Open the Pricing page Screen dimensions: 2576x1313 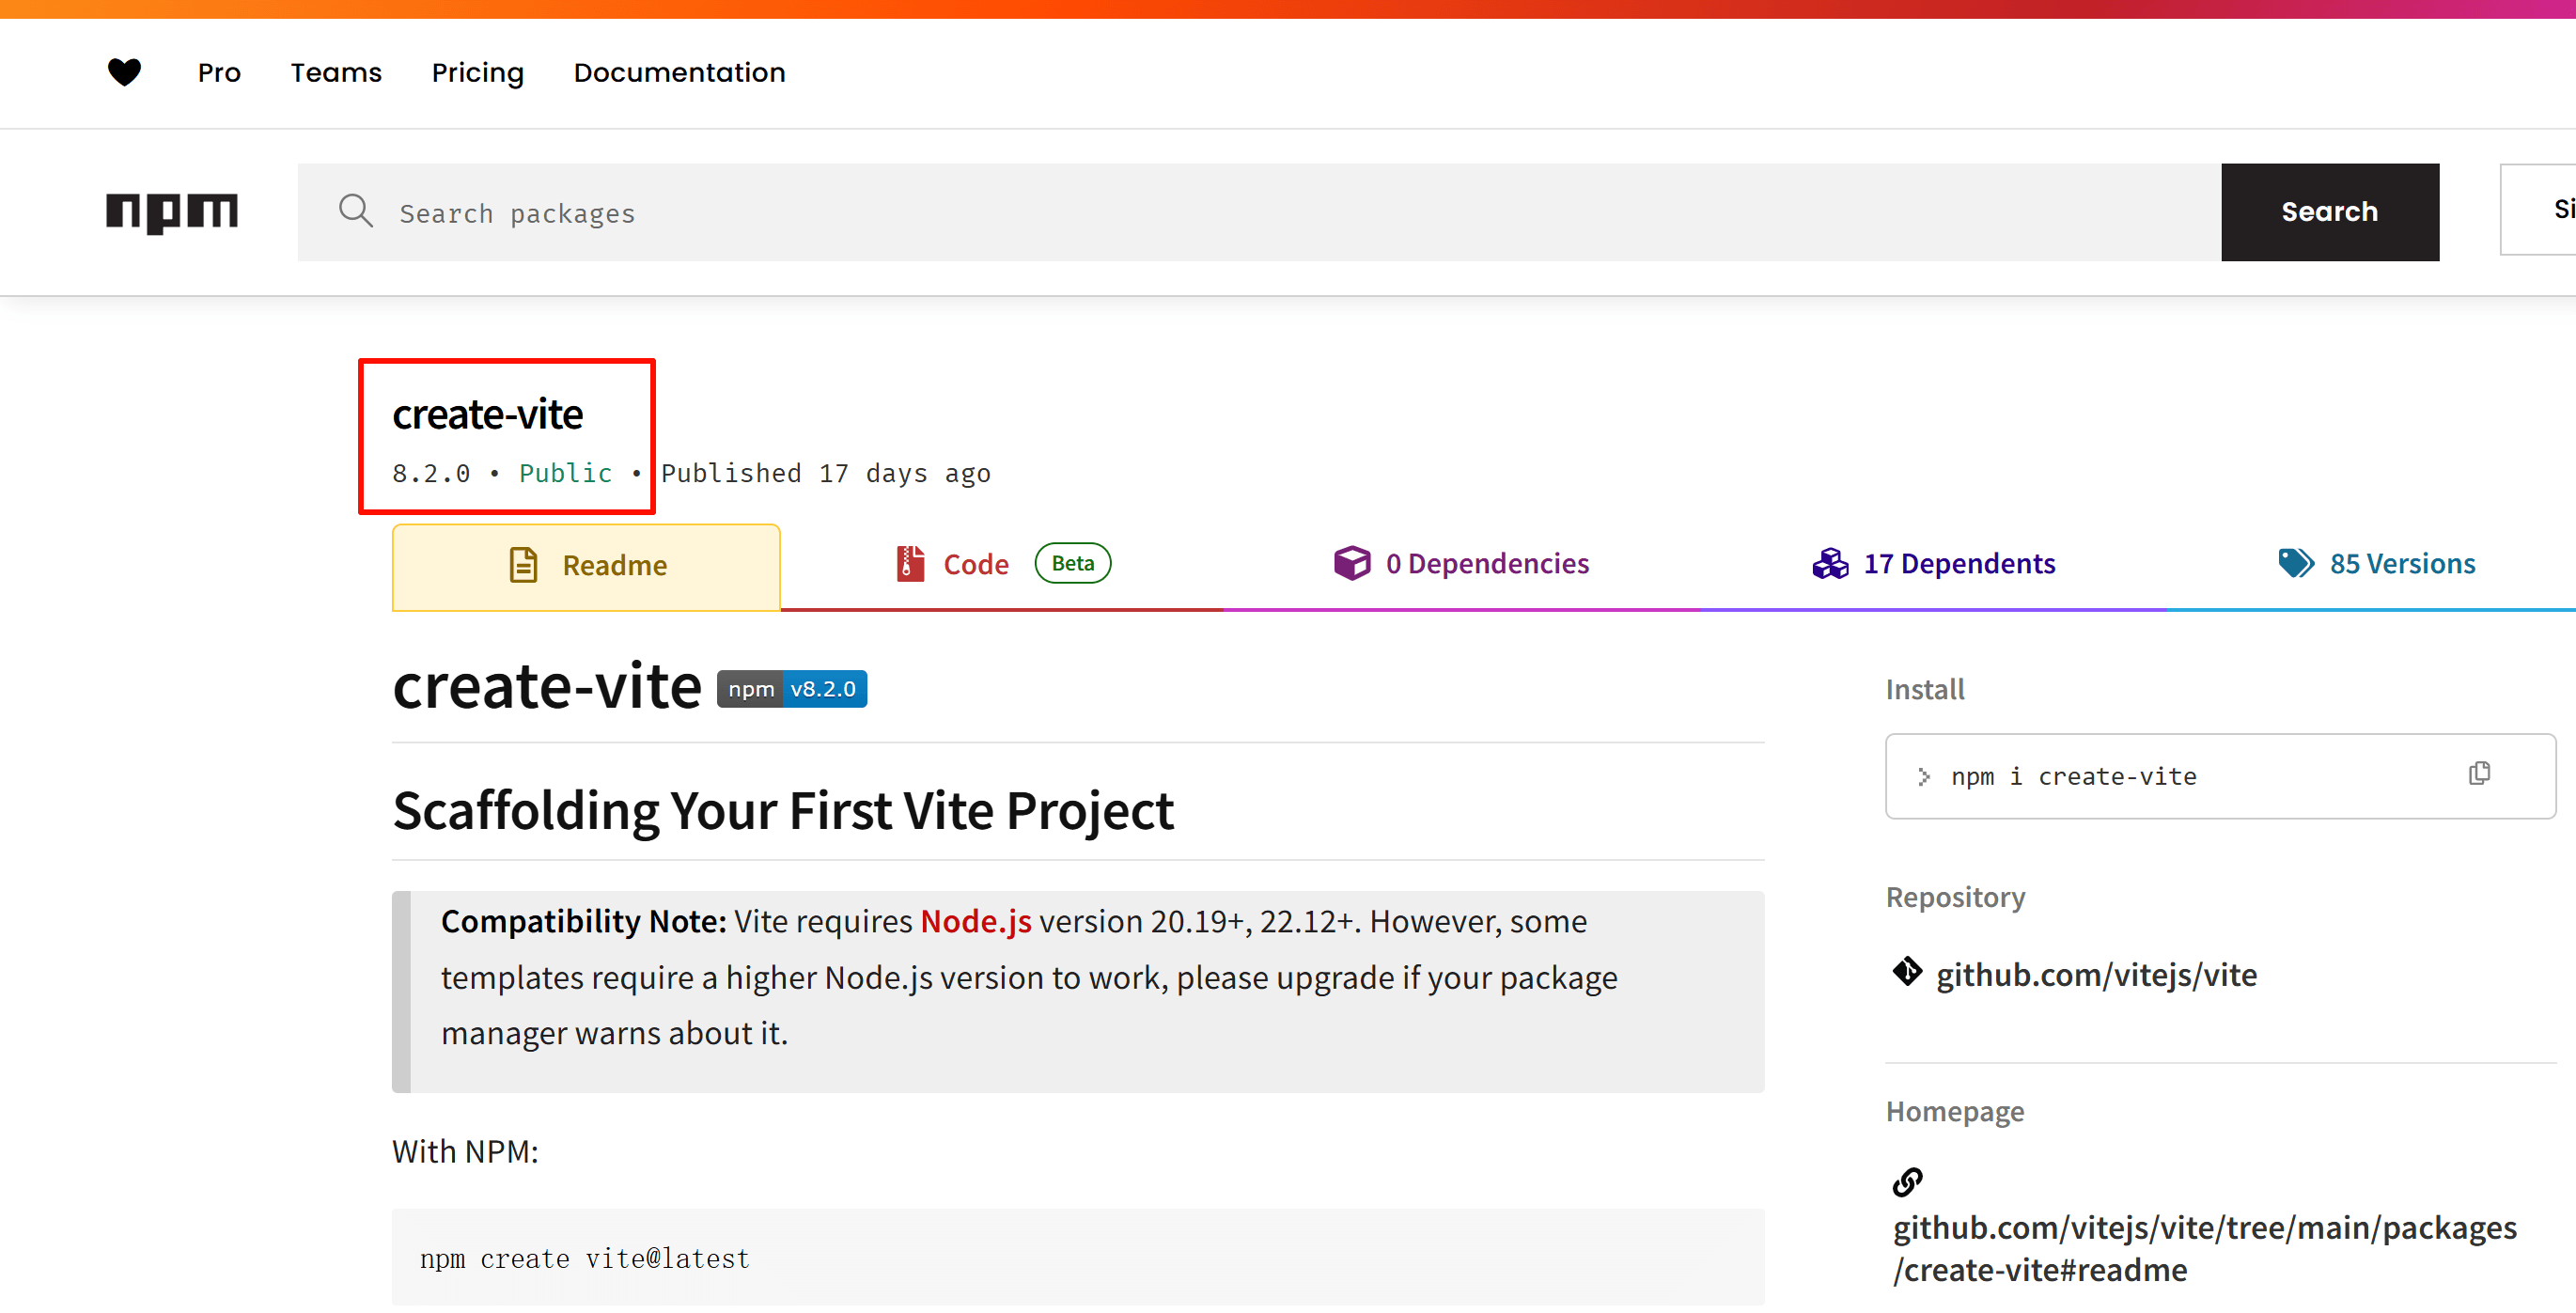coord(478,72)
